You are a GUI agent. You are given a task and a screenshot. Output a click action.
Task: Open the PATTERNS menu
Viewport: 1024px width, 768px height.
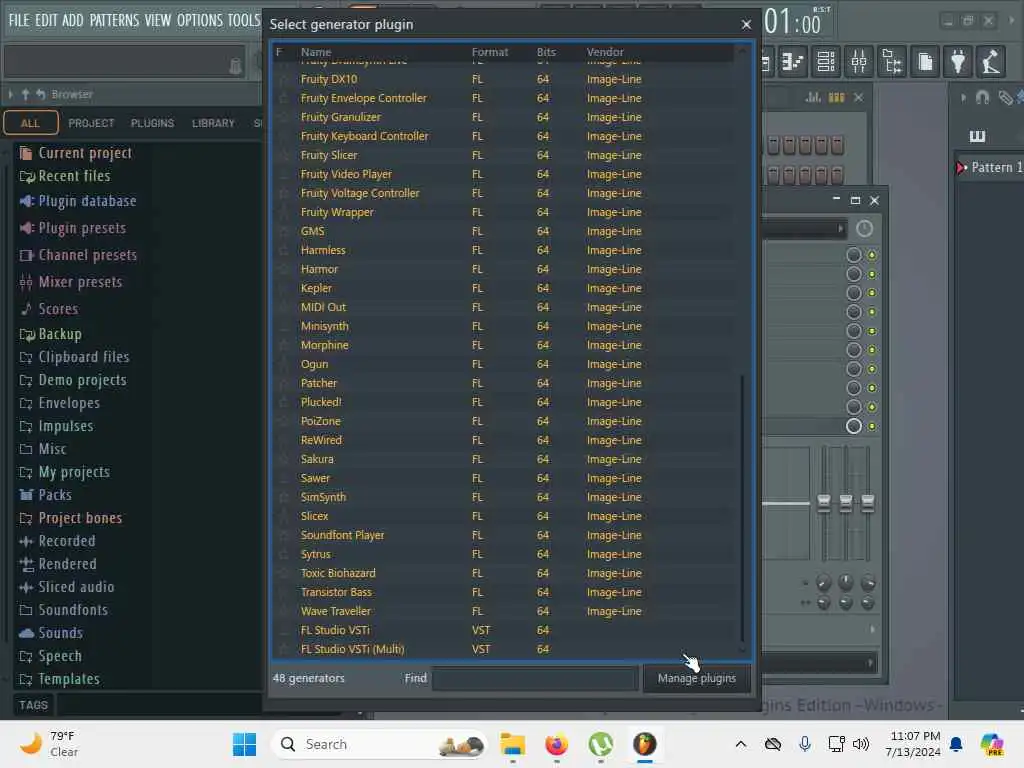pos(114,20)
